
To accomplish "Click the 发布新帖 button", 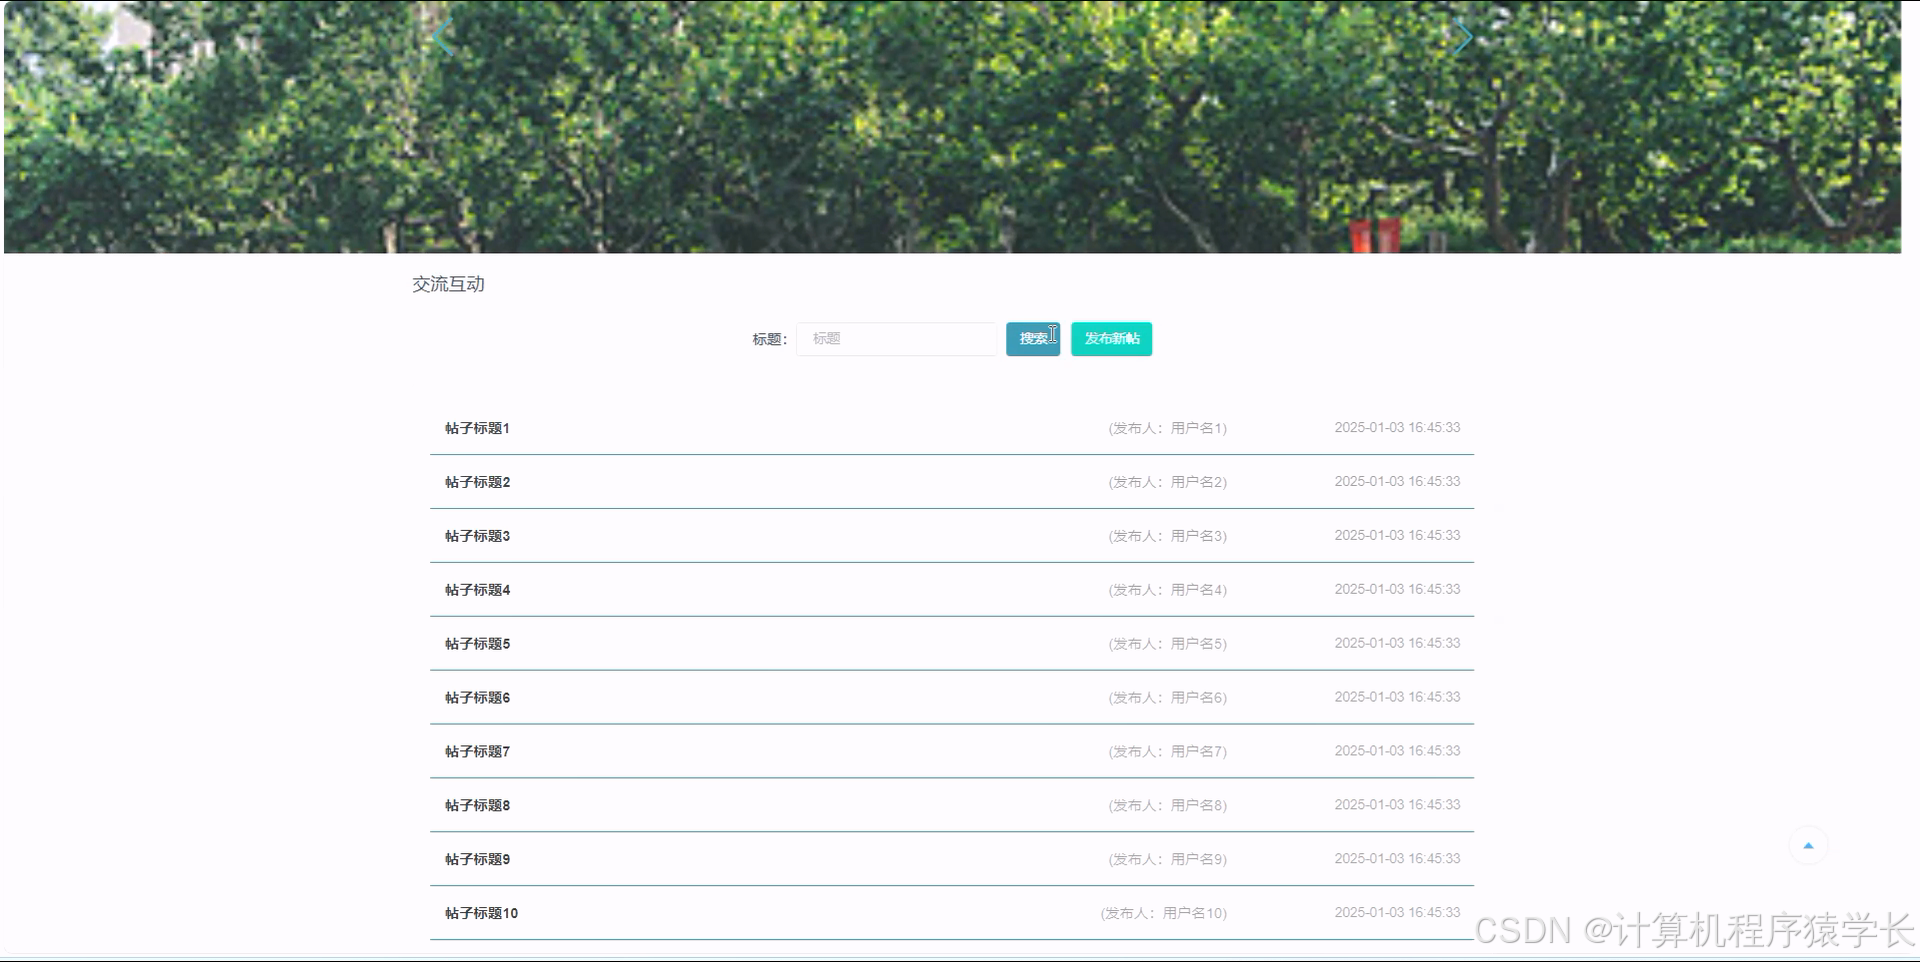I will pos(1112,339).
